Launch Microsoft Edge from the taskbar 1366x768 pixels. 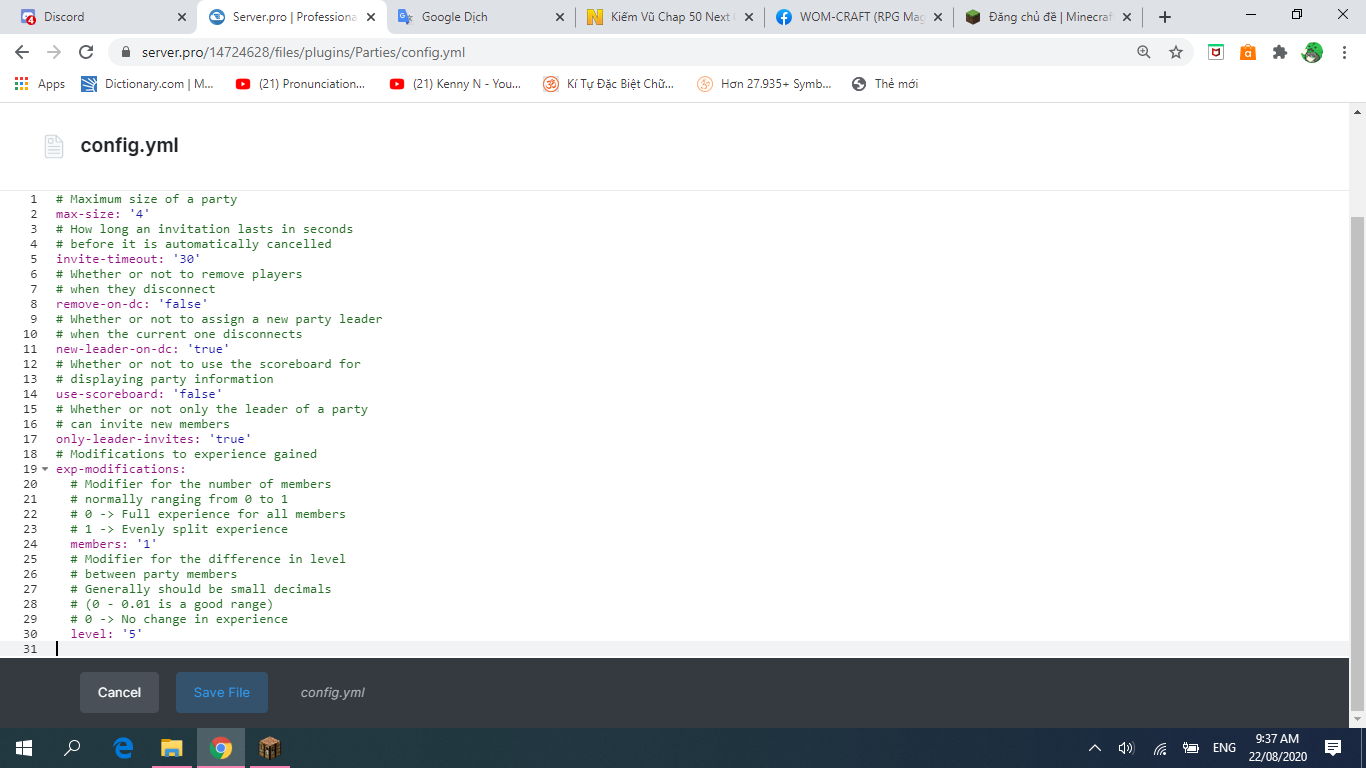tap(124, 748)
